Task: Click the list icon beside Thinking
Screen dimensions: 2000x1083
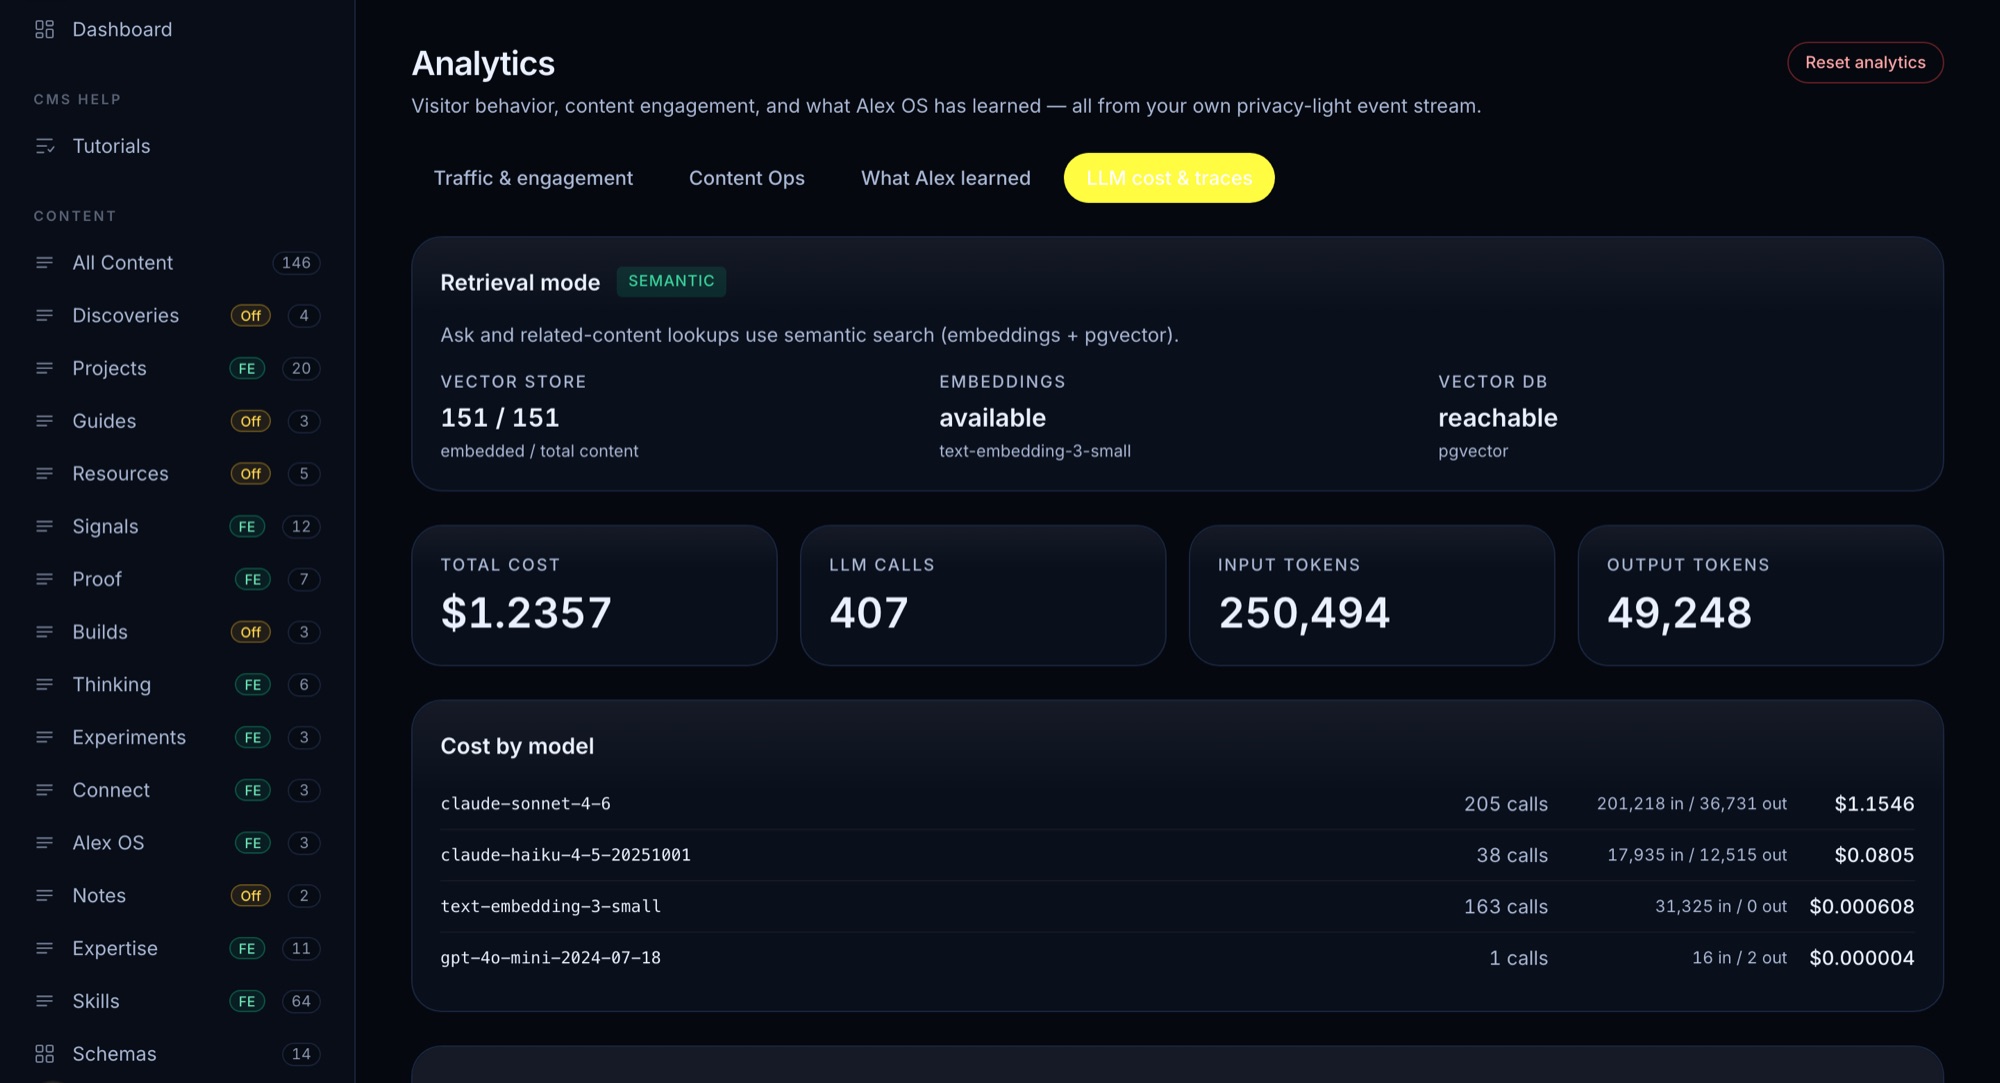Action: pyautogui.click(x=44, y=685)
